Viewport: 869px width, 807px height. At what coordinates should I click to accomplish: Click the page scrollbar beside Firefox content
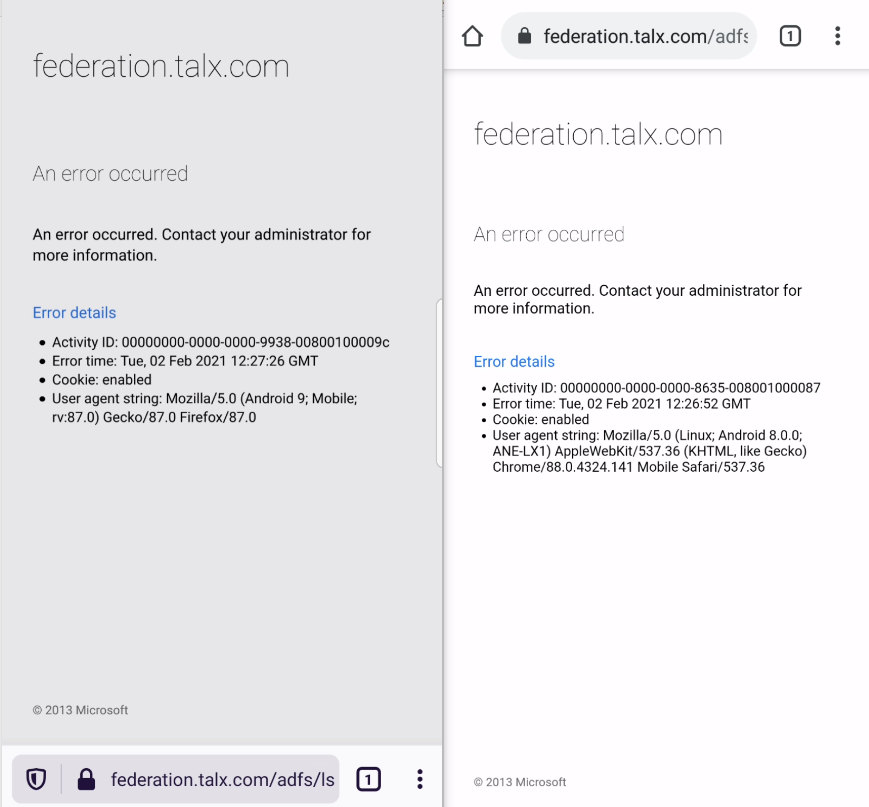tap(438, 385)
